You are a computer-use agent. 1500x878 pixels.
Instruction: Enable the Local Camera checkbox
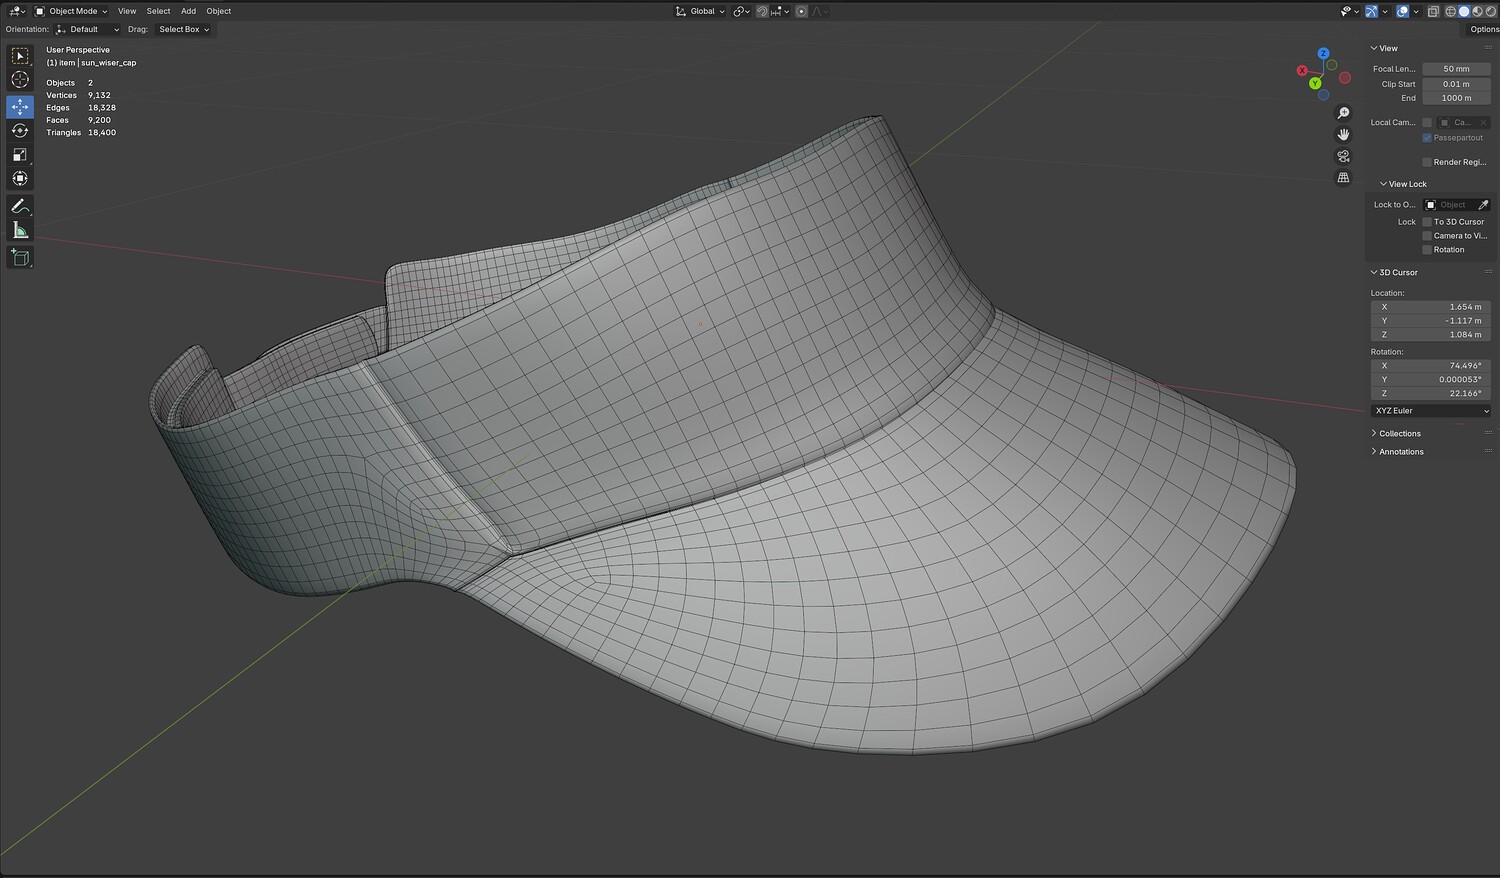pyautogui.click(x=1427, y=123)
